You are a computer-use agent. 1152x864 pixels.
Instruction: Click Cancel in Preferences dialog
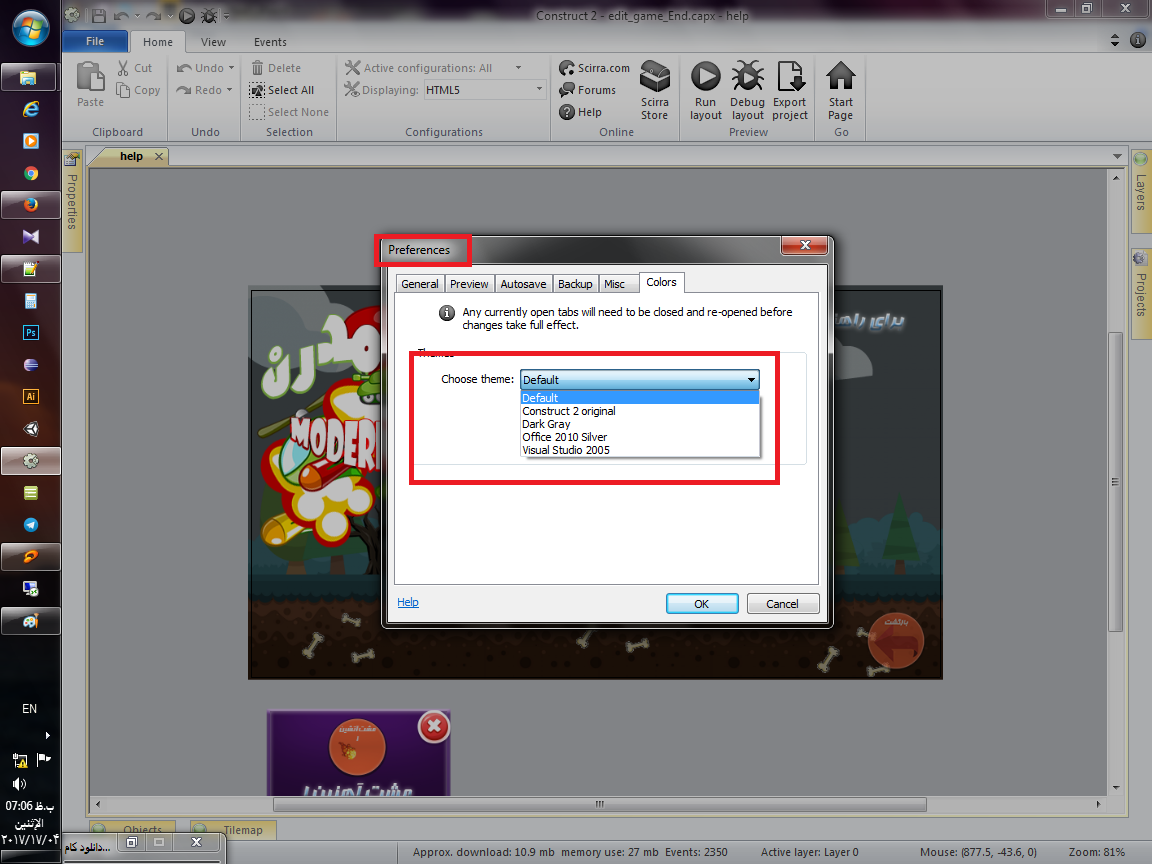pos(782,603)
